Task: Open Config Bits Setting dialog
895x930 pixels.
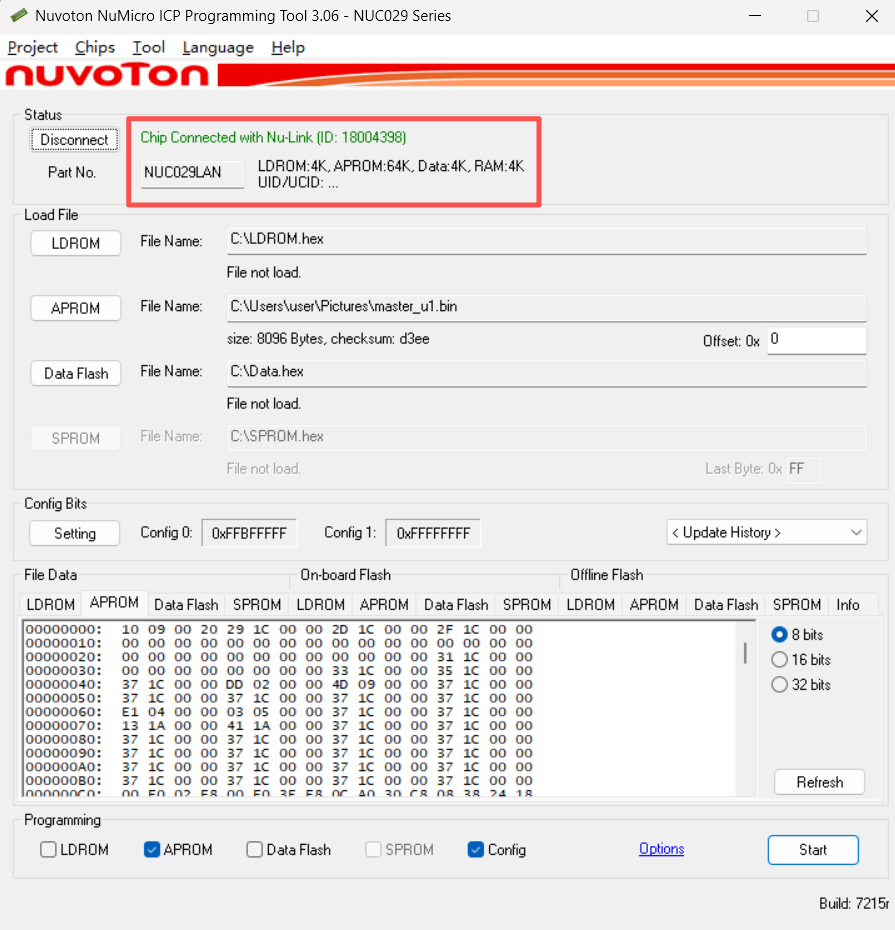Action: (x=74, y=533)
